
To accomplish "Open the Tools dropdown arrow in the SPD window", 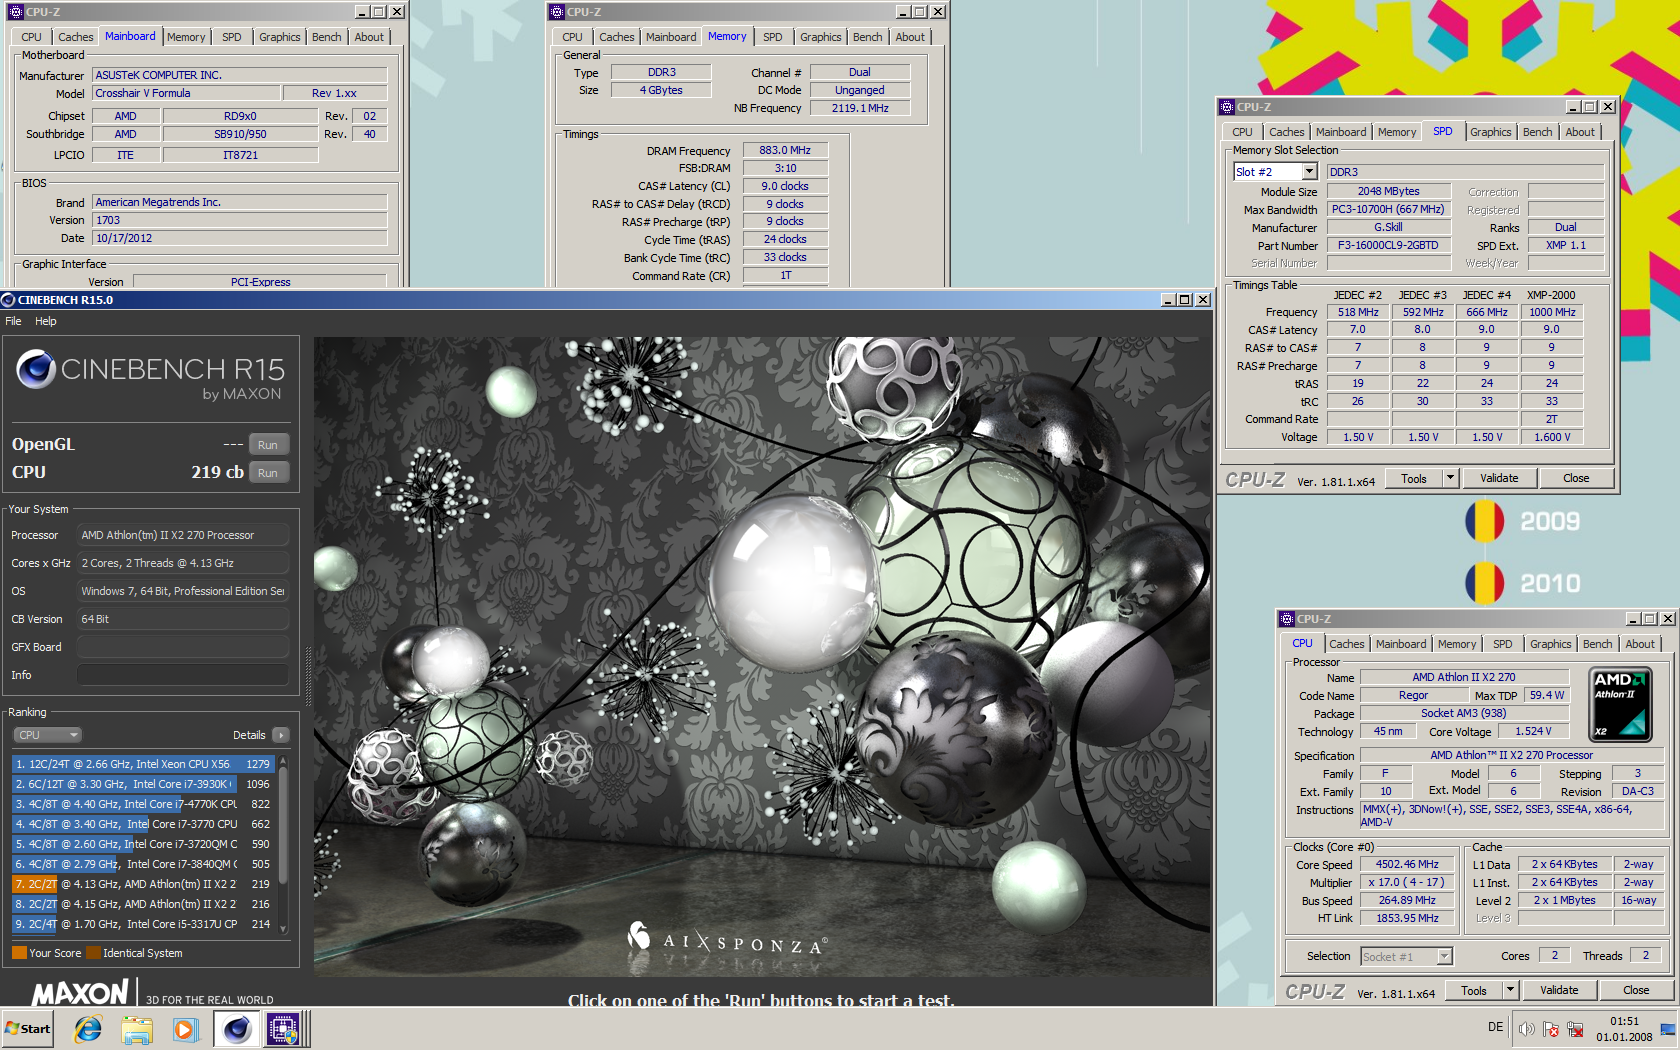I will click(x=1450, y=478).
